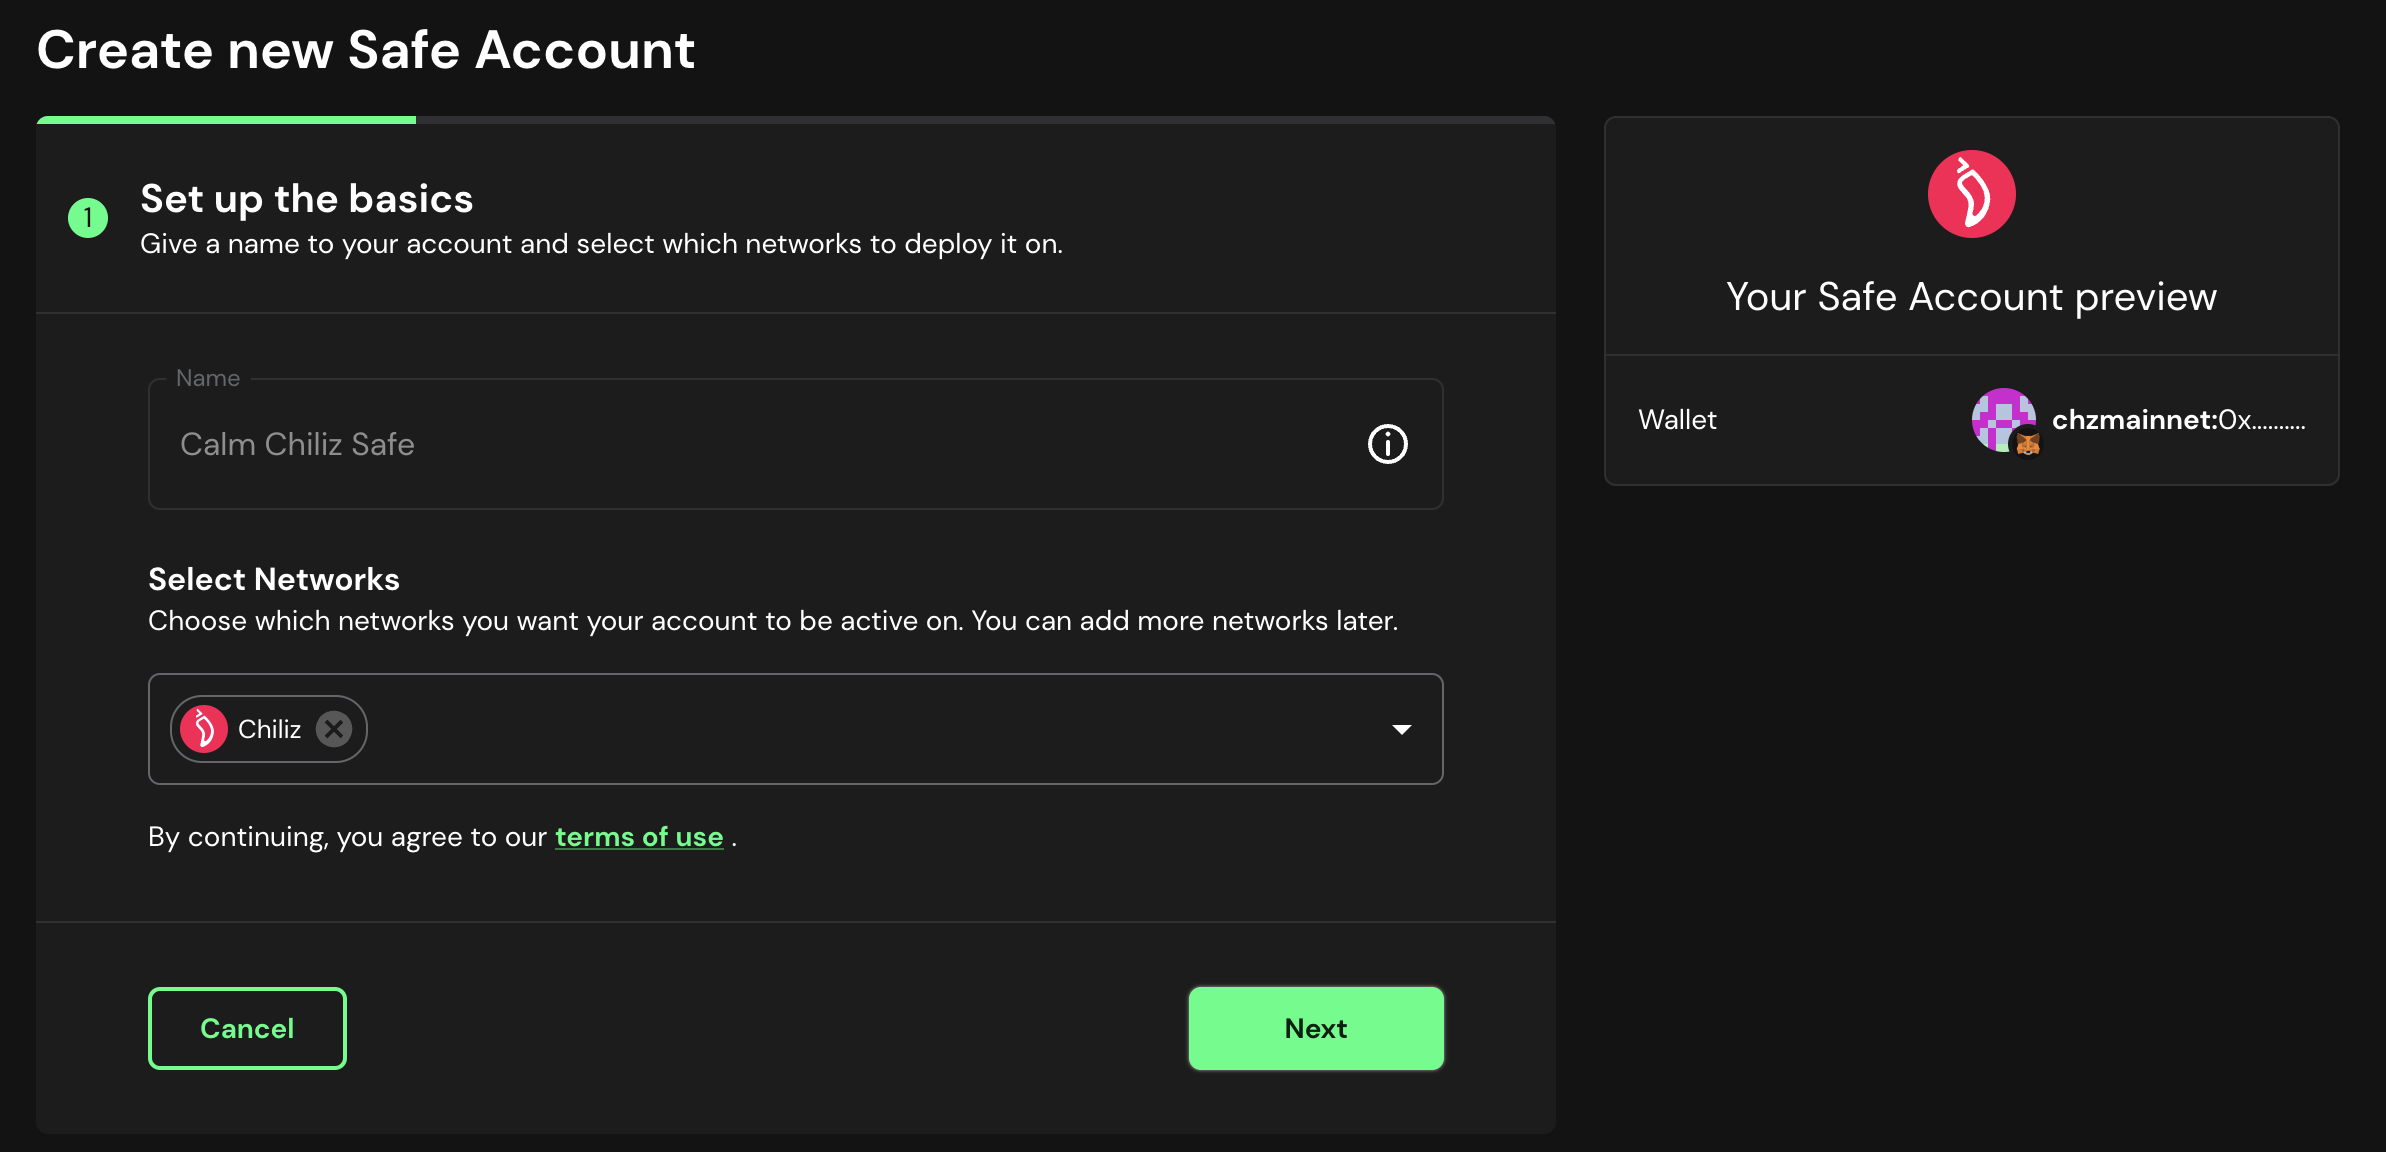Click the info icon in Name field
The width and height of the screenshot is (2386, 1152).
1387,444
